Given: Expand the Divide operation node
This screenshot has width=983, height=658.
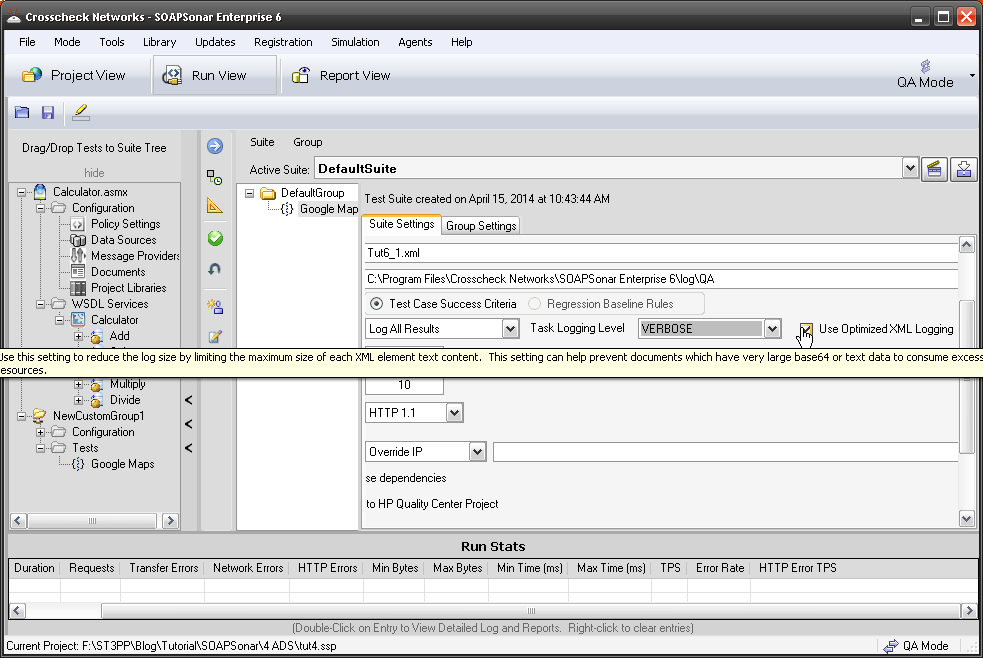Looking at the screenshot, I should tap(78, 400).
